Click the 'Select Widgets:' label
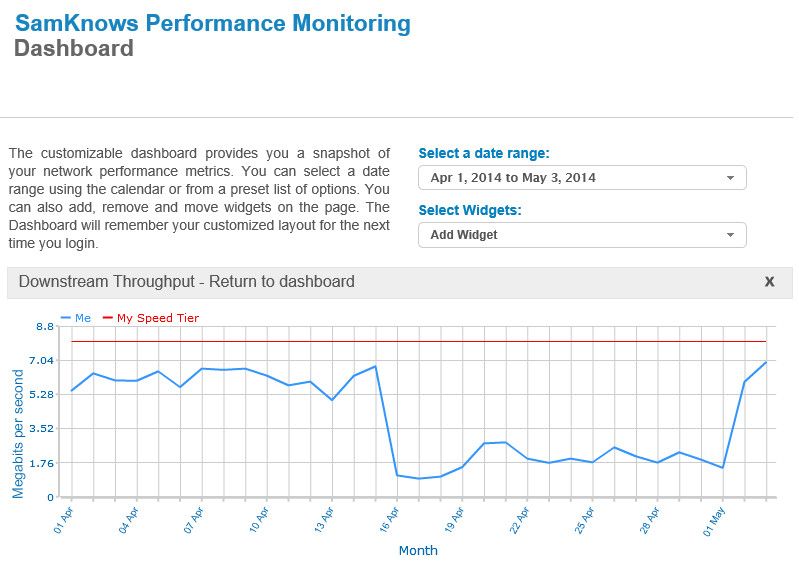This screenshot has width=799, height=569. click(470, 210)
